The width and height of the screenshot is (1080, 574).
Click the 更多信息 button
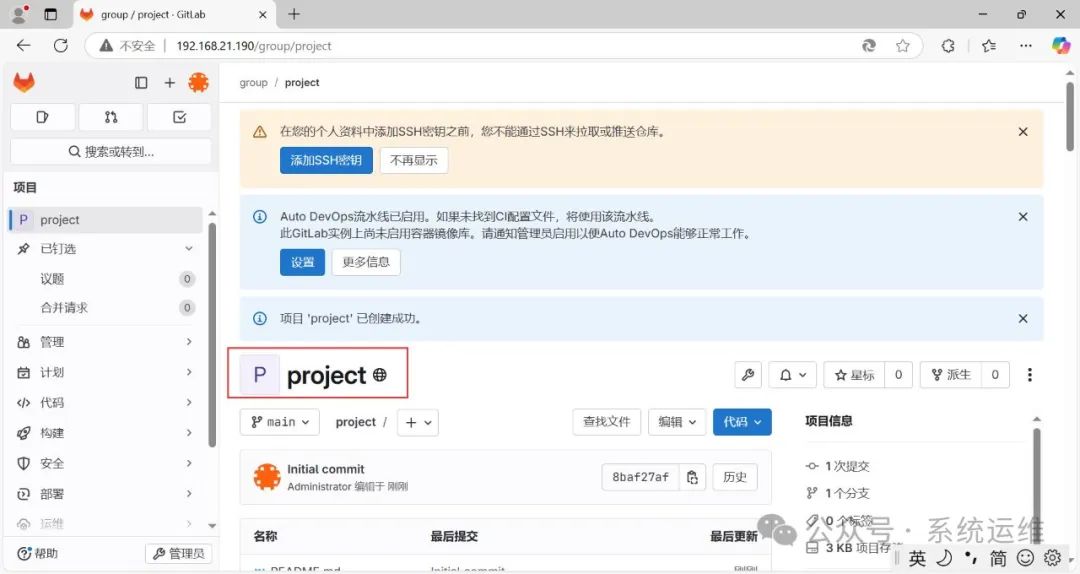pyautogui.click(x=366, y=262)
